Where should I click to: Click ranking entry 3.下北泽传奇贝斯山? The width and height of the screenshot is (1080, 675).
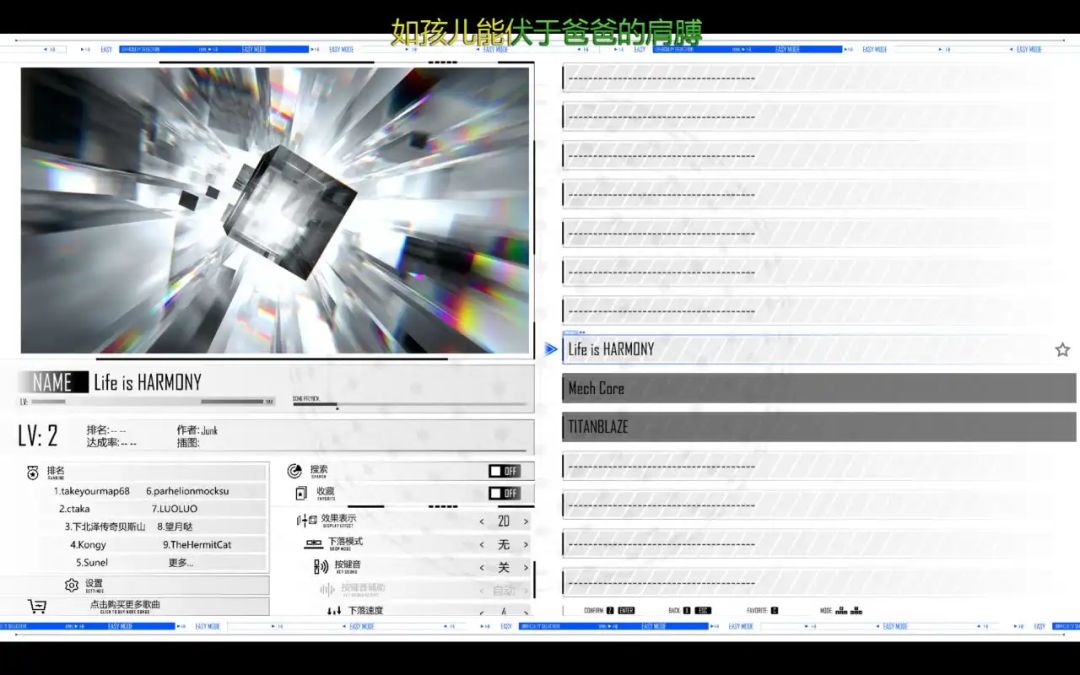[x=105, y=527]
